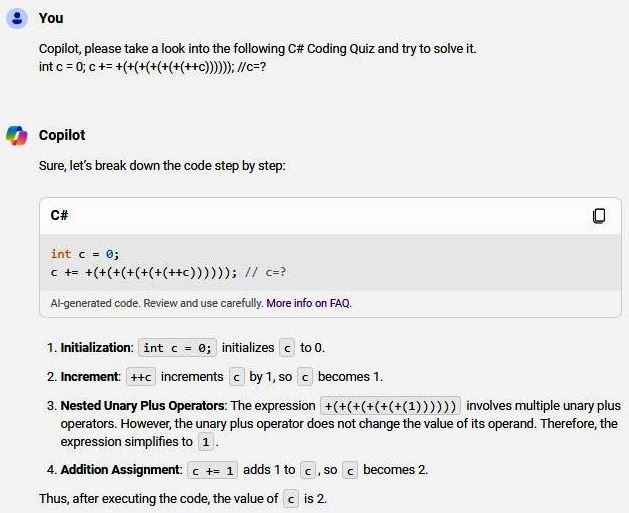Click the C# code block header label
The image size is (629, 513).
pos(59,216)
